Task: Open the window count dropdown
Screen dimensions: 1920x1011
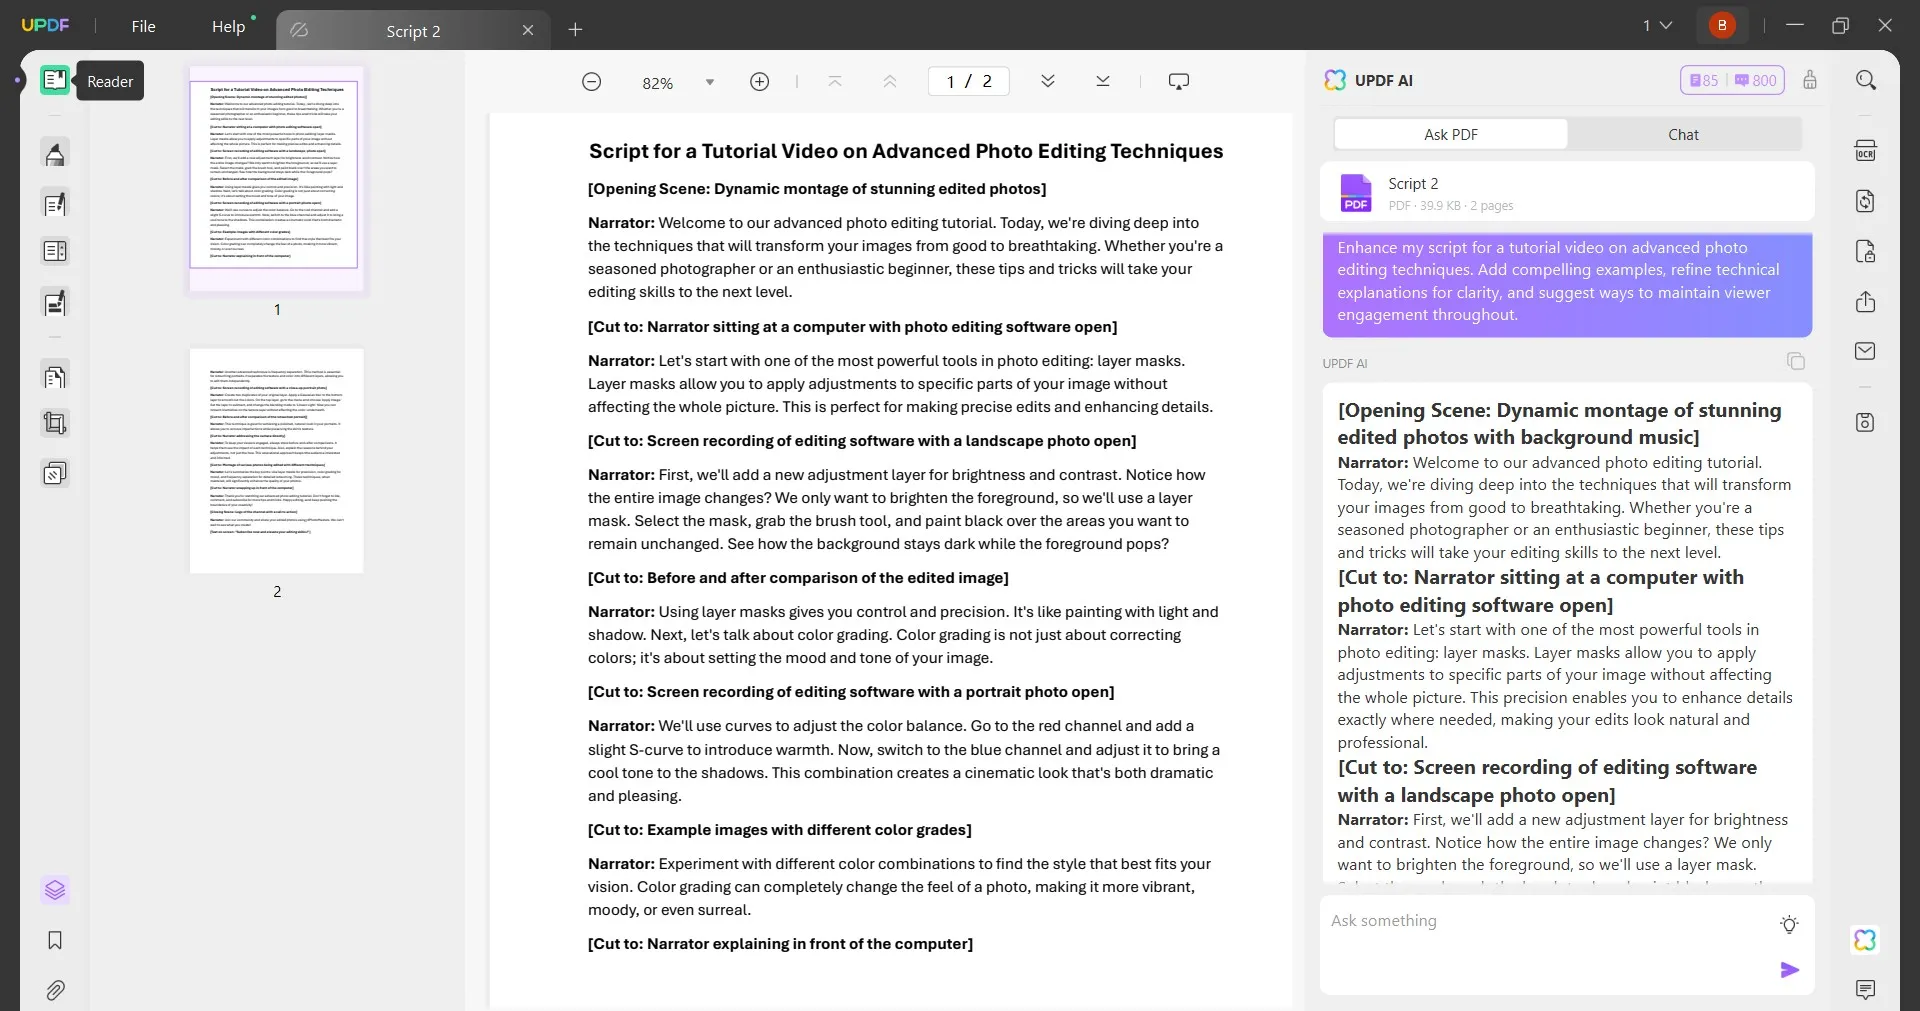Action: click(x=1657, y=25)
